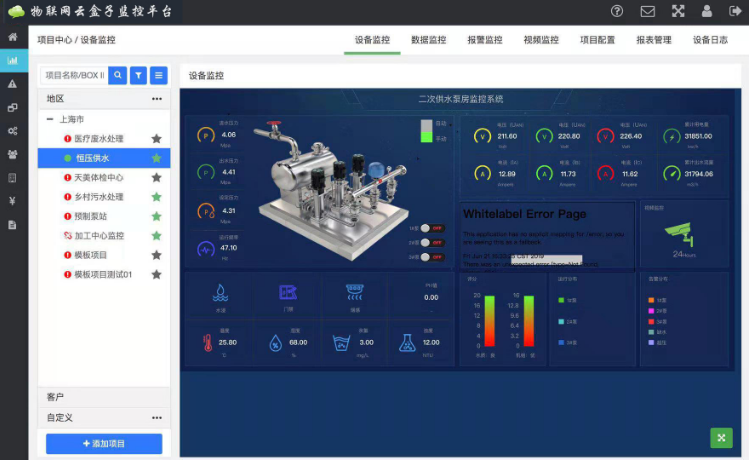Click the fullscreen expand icon in header
750x463 pixels.
pyautogui.click(x=678, y=12)
